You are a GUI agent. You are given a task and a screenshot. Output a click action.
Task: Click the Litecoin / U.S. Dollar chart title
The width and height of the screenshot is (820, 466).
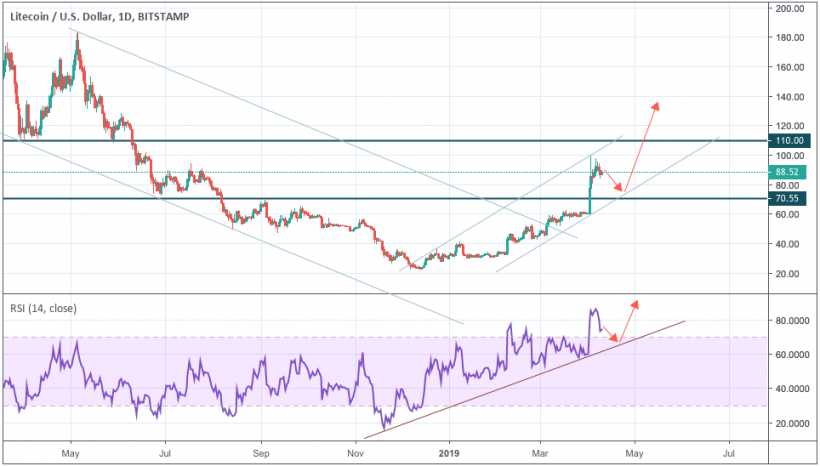99,17
